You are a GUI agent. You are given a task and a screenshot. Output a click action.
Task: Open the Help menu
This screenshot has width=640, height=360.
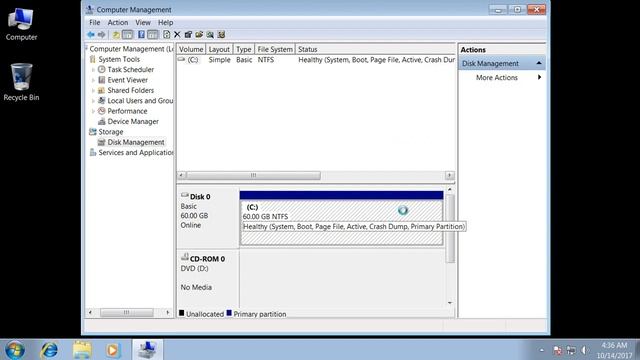pos(165,22)
